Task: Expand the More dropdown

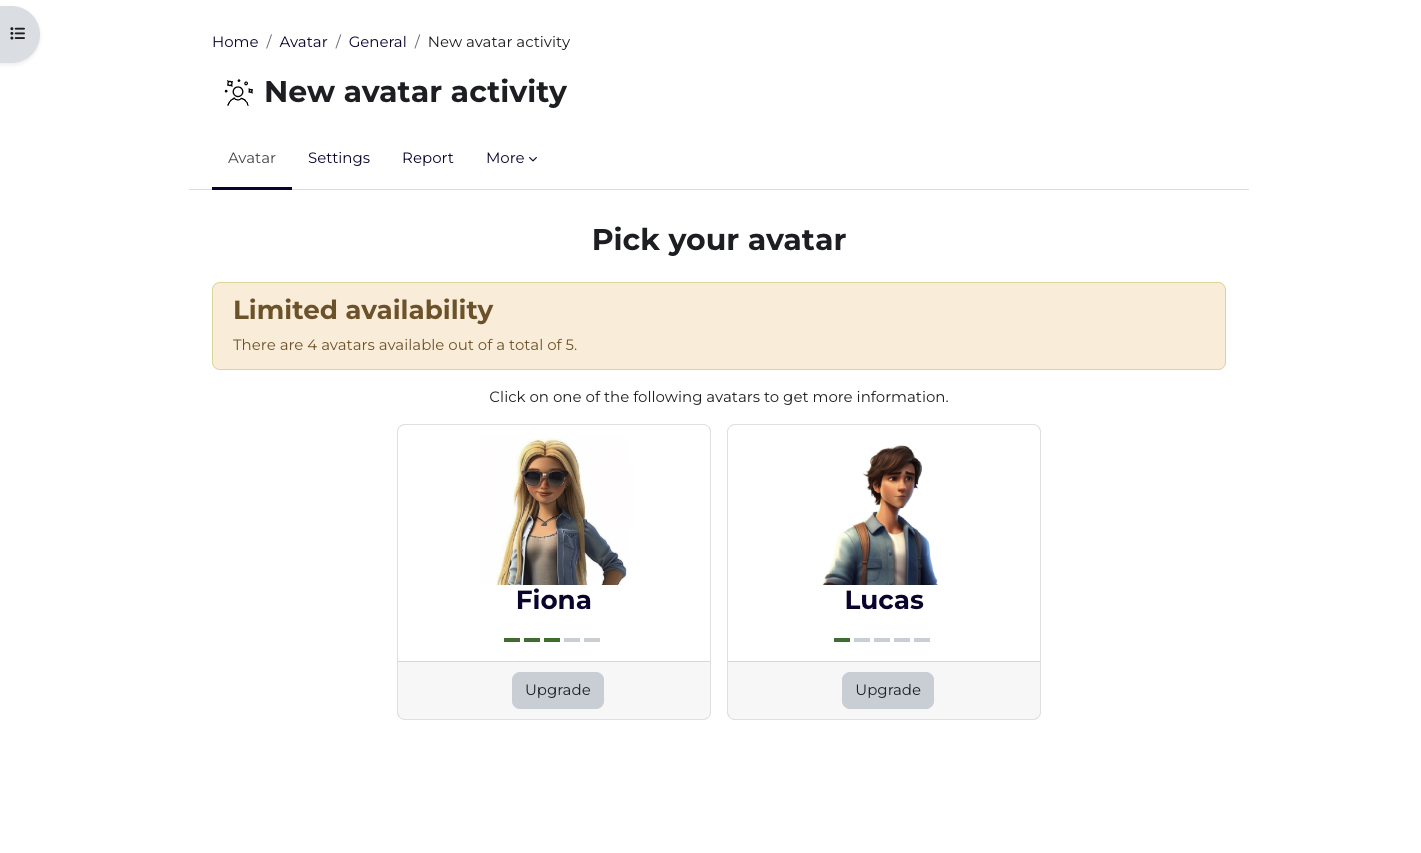Action: point(511,158)
